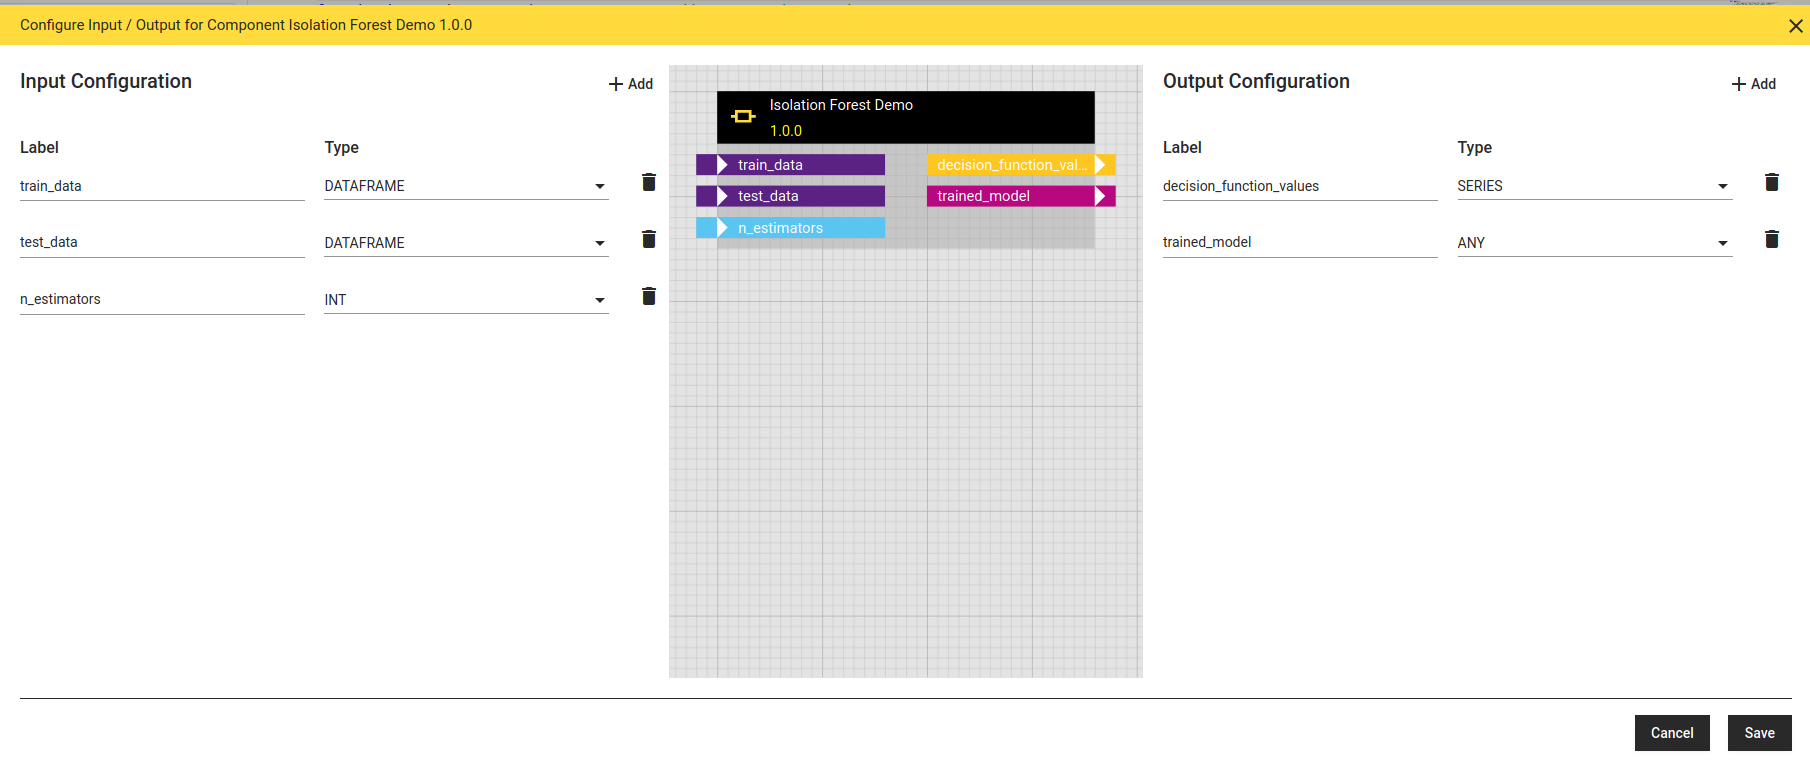Screen dimensions: 1810x764
Task: Delete the decision_function_values output row
Action: point(1772,182)
